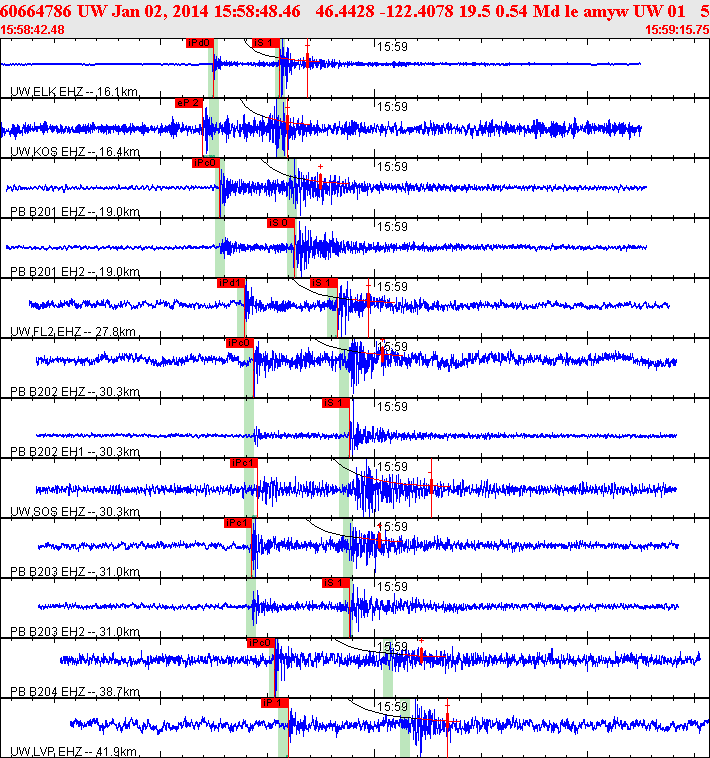Viewport: 710px width, 758px height.
Task: Click the iPc0 pick flag on PB B204 EHZ
Action: point(261,642)
